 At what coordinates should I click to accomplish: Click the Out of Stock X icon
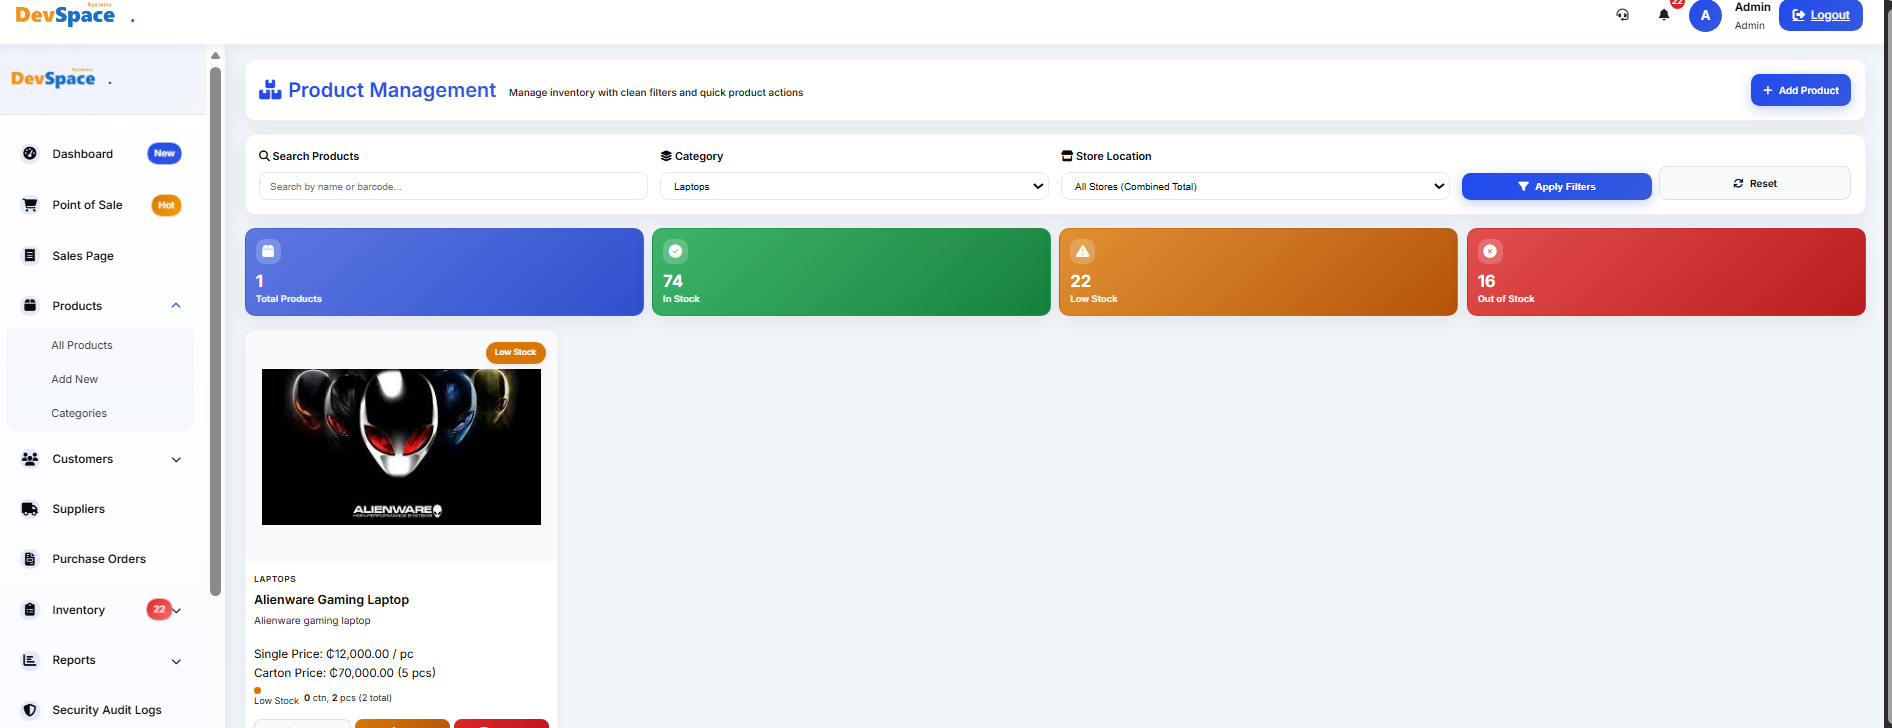[1490, 251]
